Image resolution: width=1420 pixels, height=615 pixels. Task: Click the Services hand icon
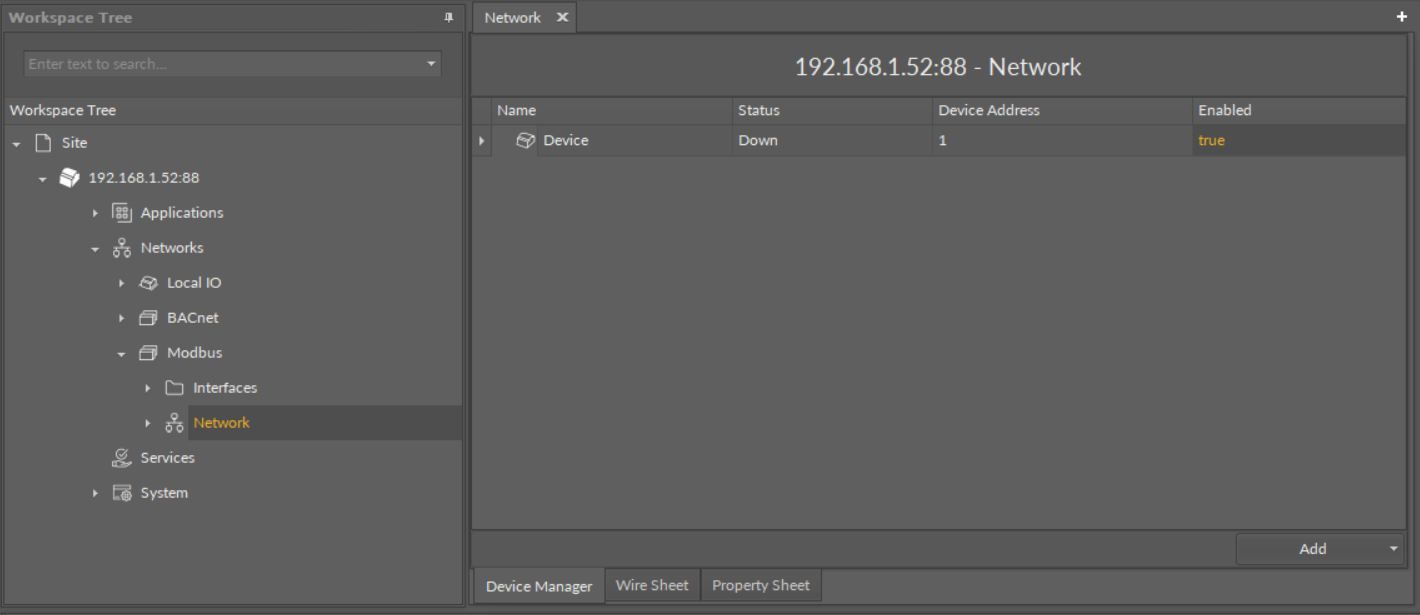click(x=121, y=458)
